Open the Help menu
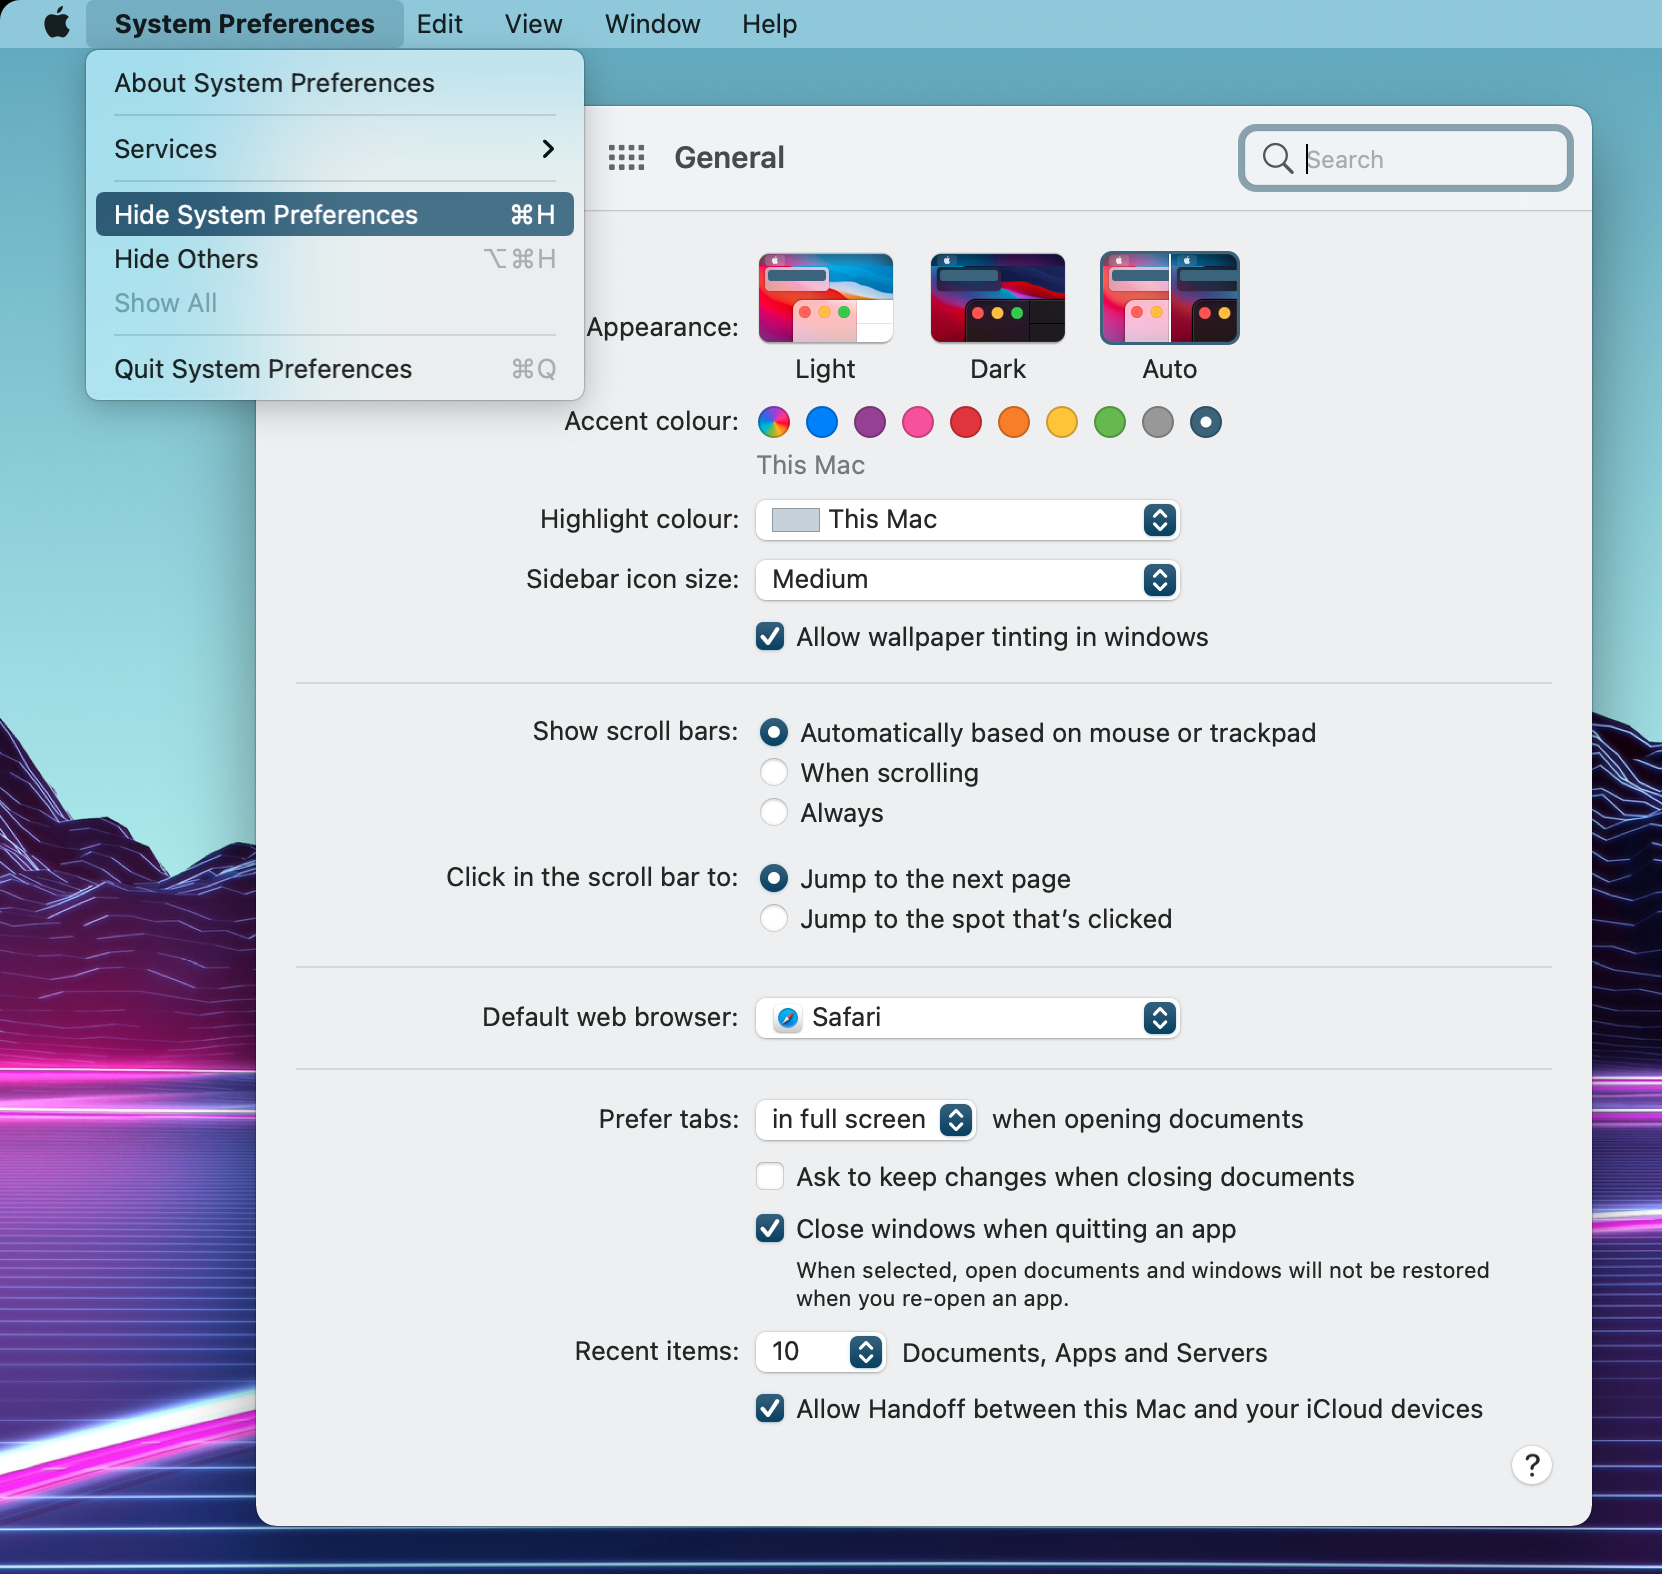 [x=770, y=24]
